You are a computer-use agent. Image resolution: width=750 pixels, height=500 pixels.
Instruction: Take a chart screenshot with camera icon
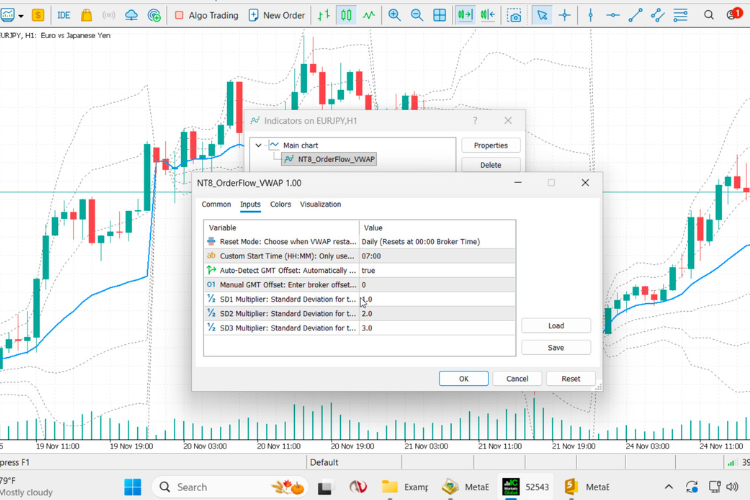pos(514,16)
